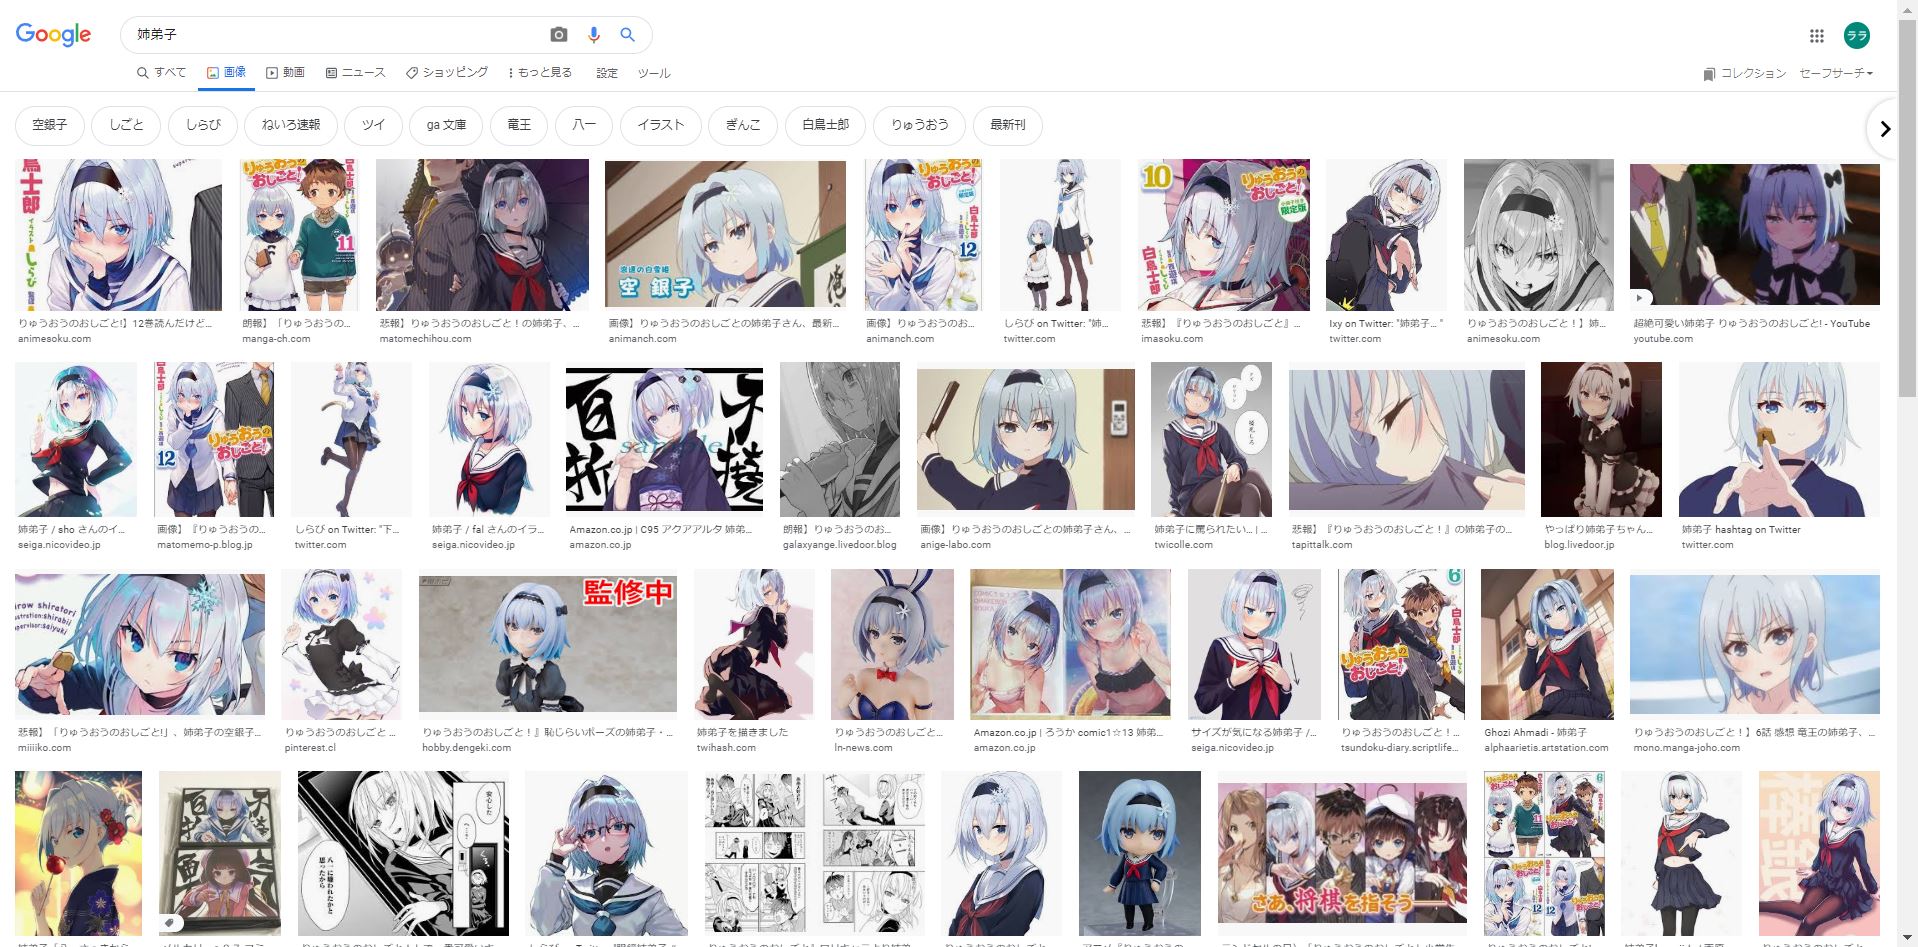Expand the セーフサーチ dropdown
The height and width of the screenshot is (947, 1918).
pos(1836,73)
